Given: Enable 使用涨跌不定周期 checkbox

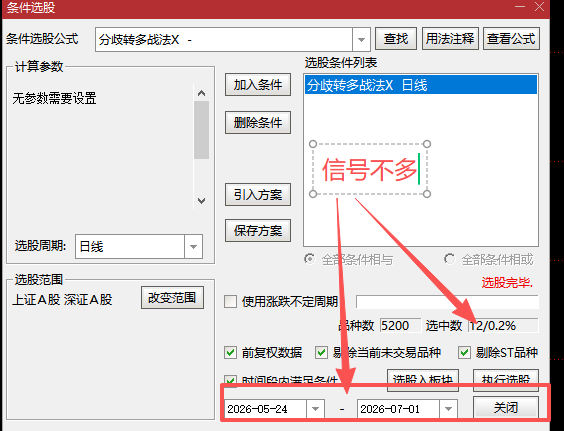Looking at the screenshot, I should click(x=230, y=301).
